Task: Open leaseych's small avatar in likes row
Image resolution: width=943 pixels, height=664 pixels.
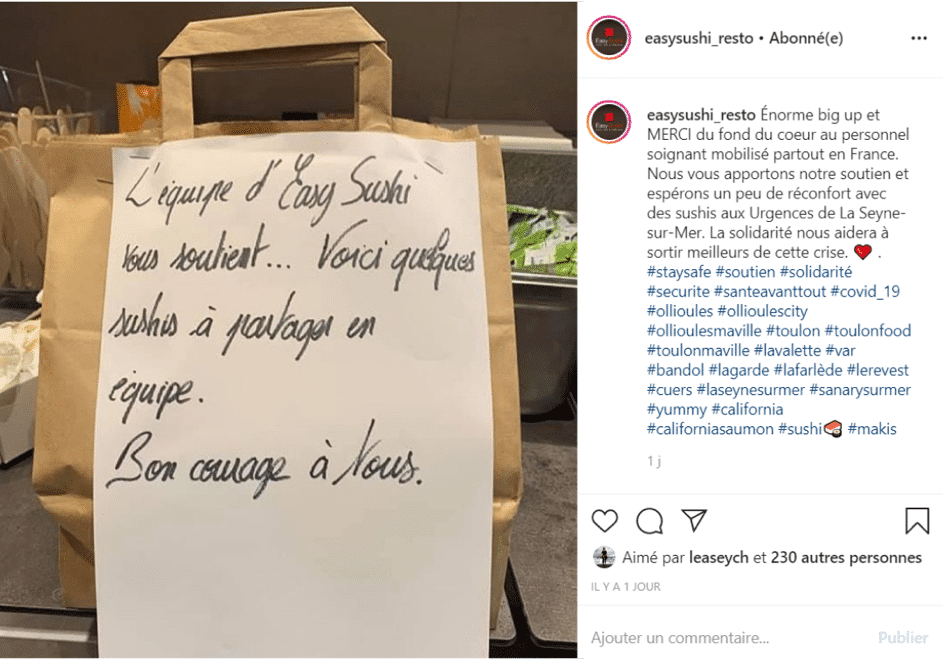Action: click(x=604, y=558)
